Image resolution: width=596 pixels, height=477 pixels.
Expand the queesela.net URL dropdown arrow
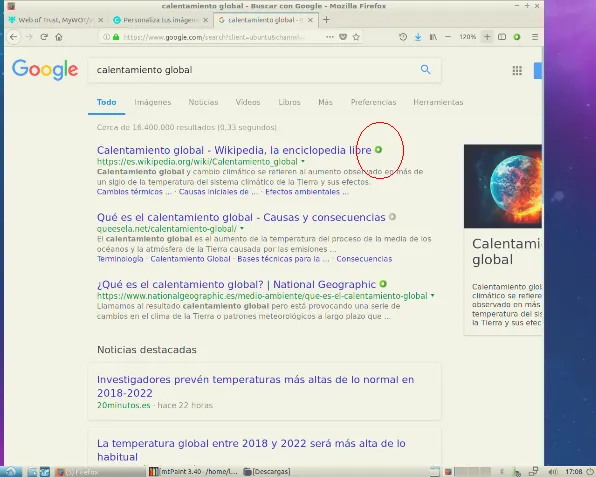click(242, 229)
